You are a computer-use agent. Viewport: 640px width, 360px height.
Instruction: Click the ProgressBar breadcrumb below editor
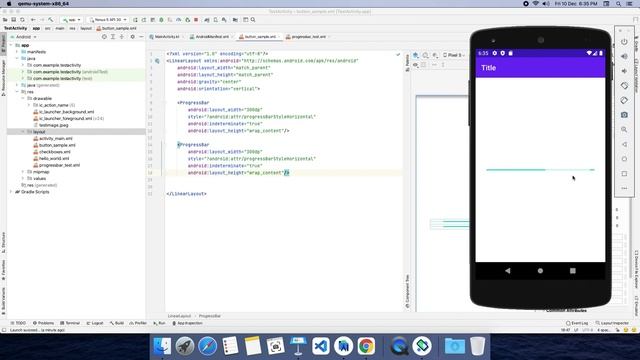(210, 316)
